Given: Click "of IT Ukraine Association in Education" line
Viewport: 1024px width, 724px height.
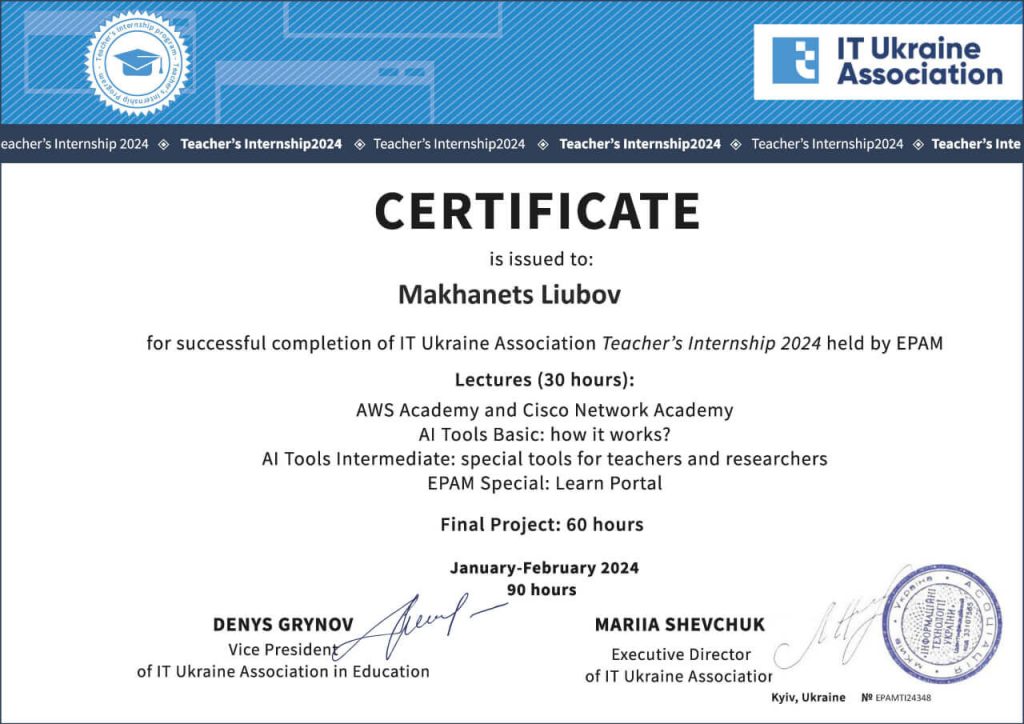Looking at the screenshot, I should click(x=283, y=671).
